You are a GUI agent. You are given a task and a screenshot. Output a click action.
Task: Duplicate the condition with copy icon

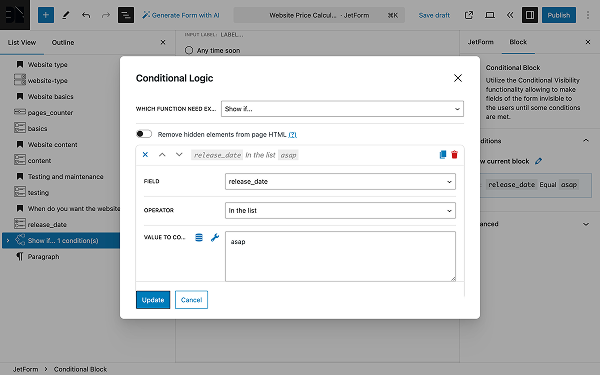[443, 155]
